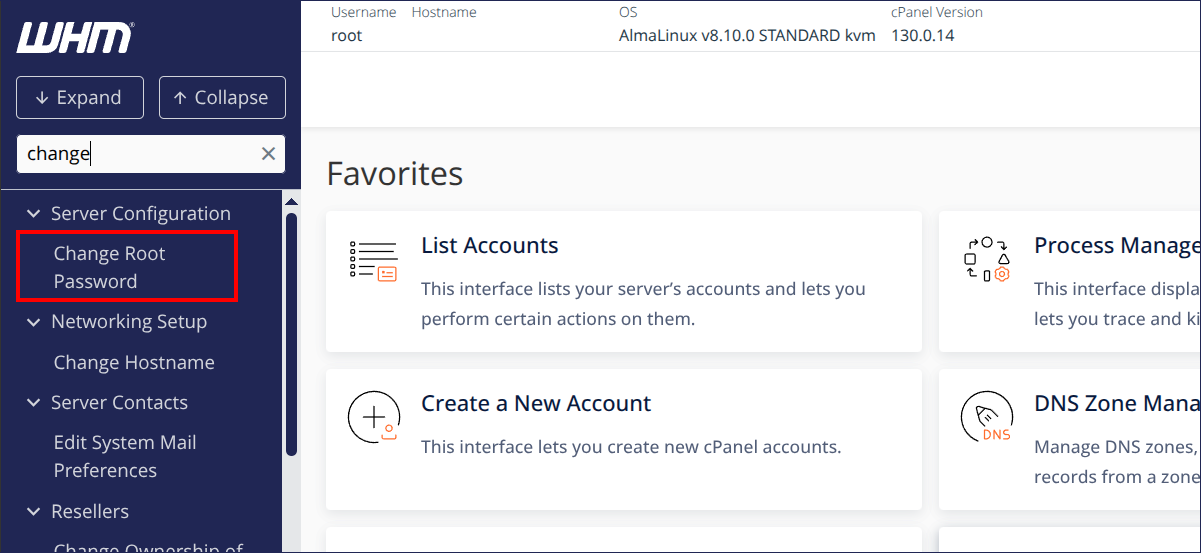Collapse the Server Contacts section

pyautogui.click(x=33, y=403)
